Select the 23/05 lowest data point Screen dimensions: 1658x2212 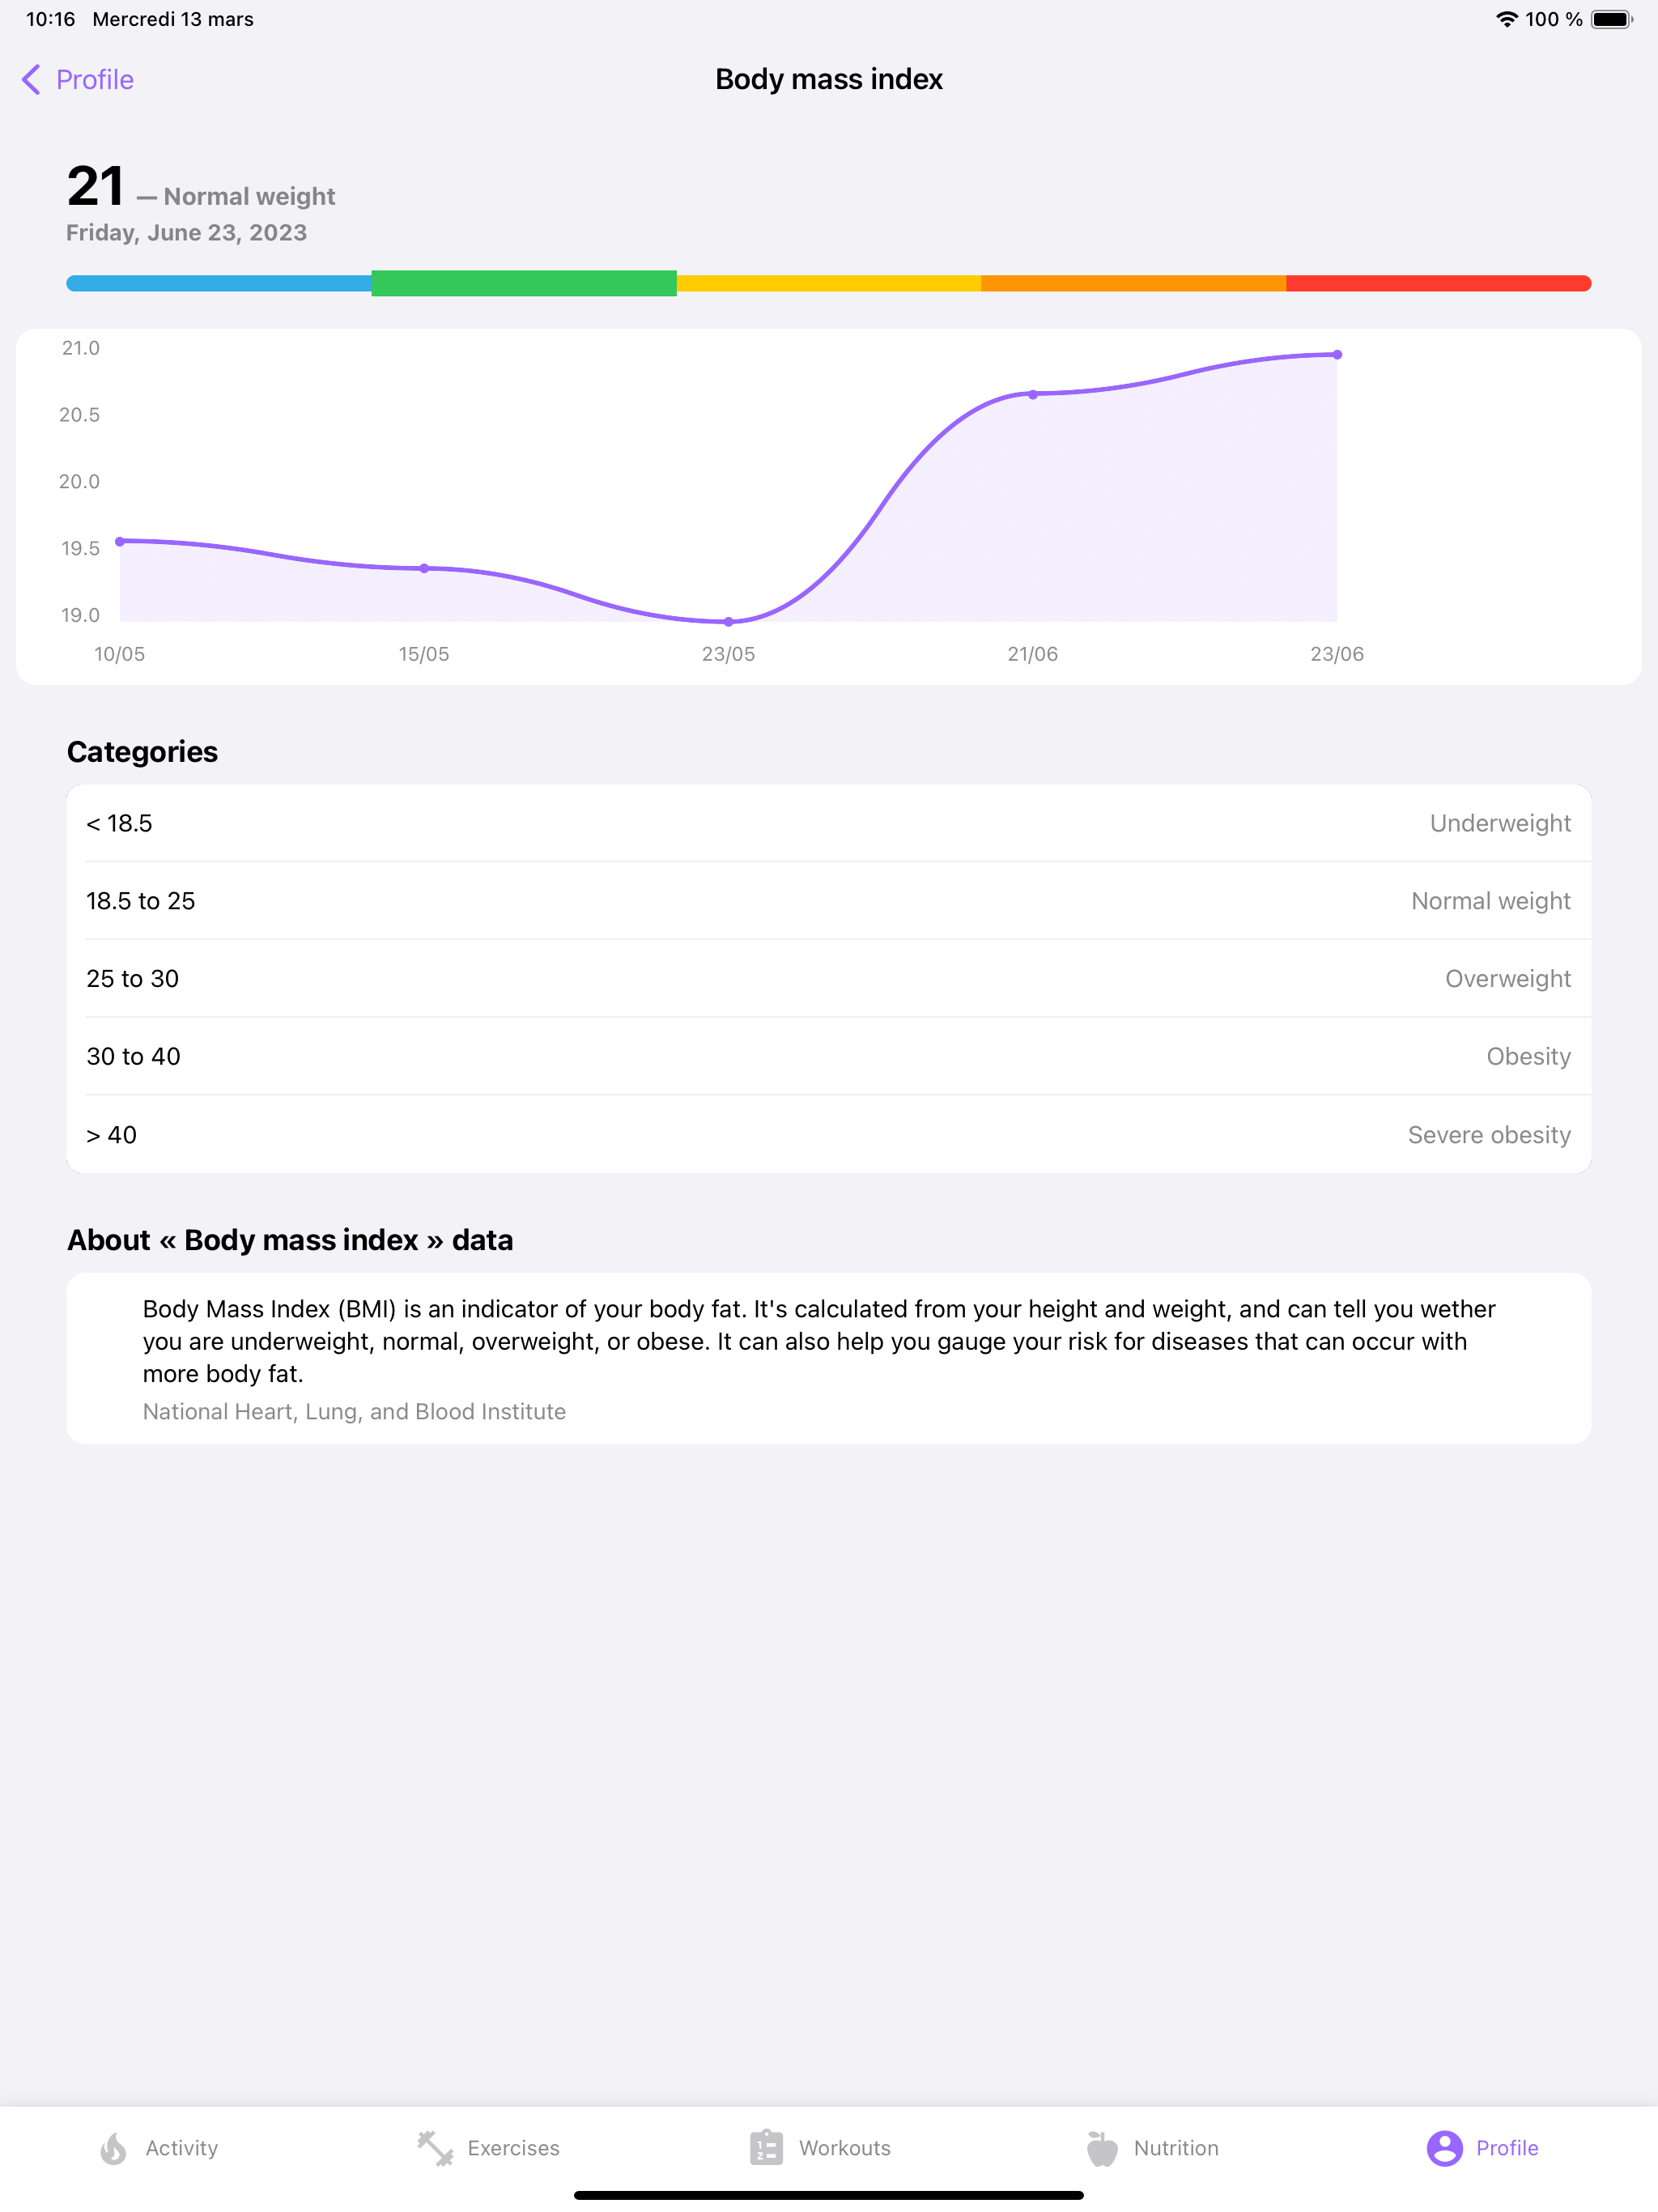click(x=728, y=621)
